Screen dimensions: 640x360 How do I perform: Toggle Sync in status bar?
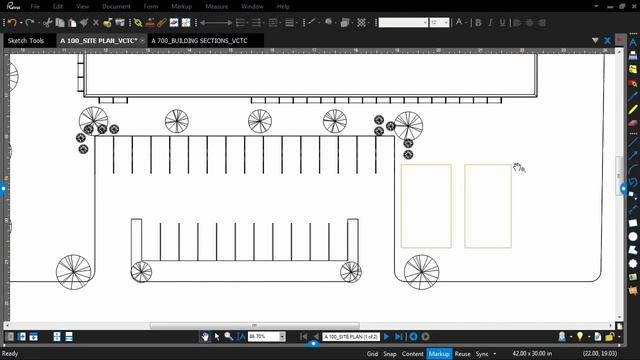coord(482,354)
